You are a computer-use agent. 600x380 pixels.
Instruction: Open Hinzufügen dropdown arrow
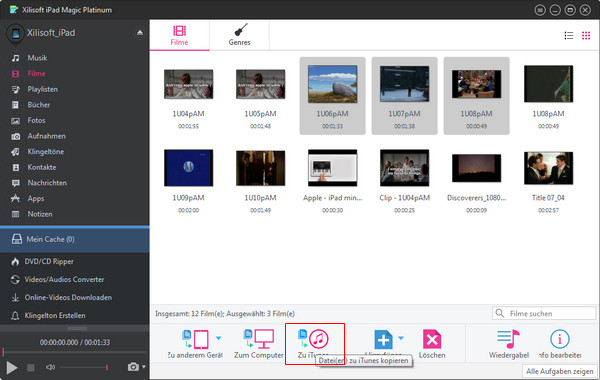[401, 338]
